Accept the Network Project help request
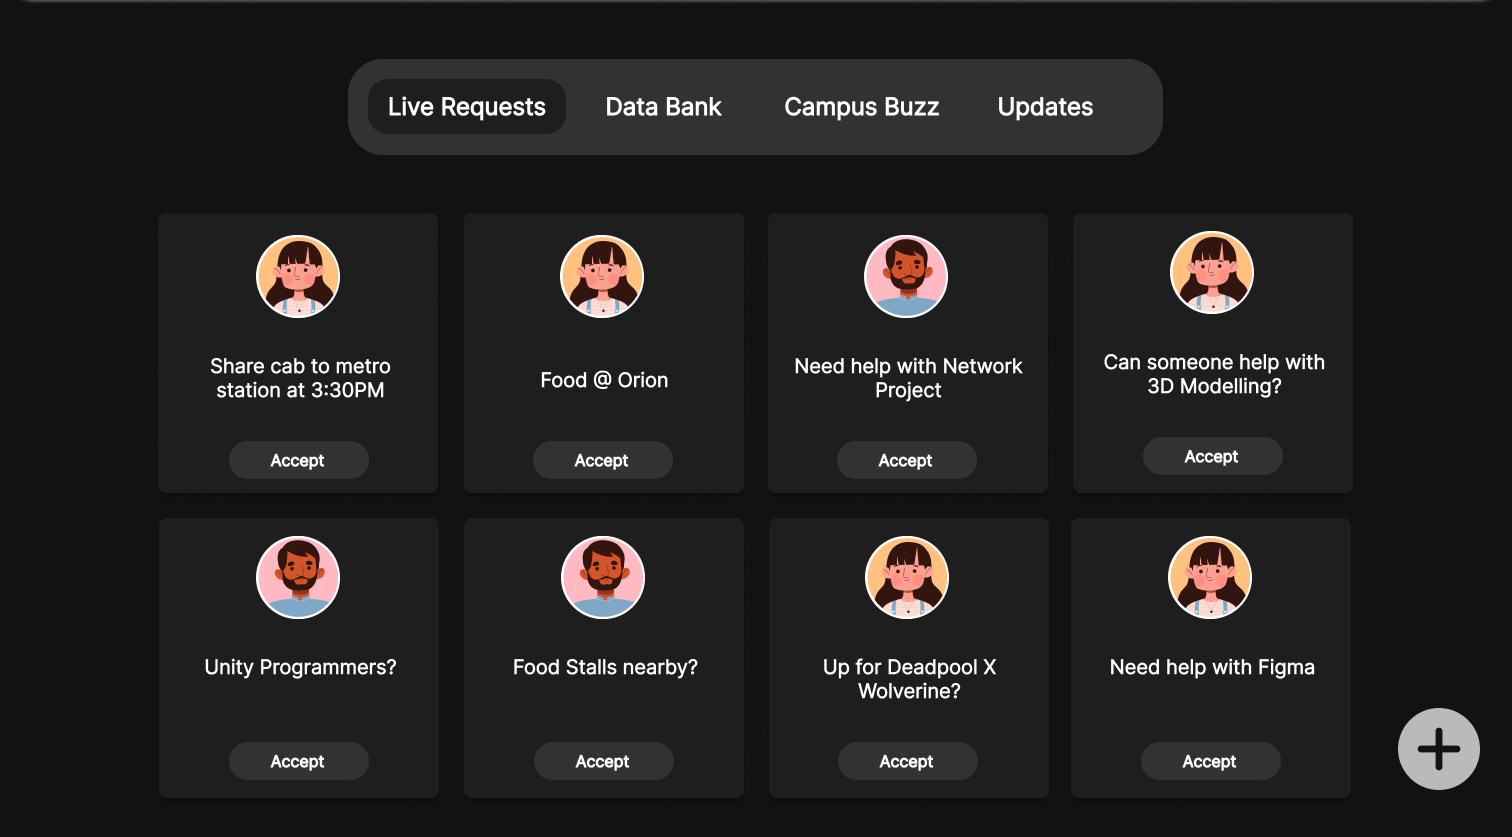The image size is (1512, 837). 906,460
